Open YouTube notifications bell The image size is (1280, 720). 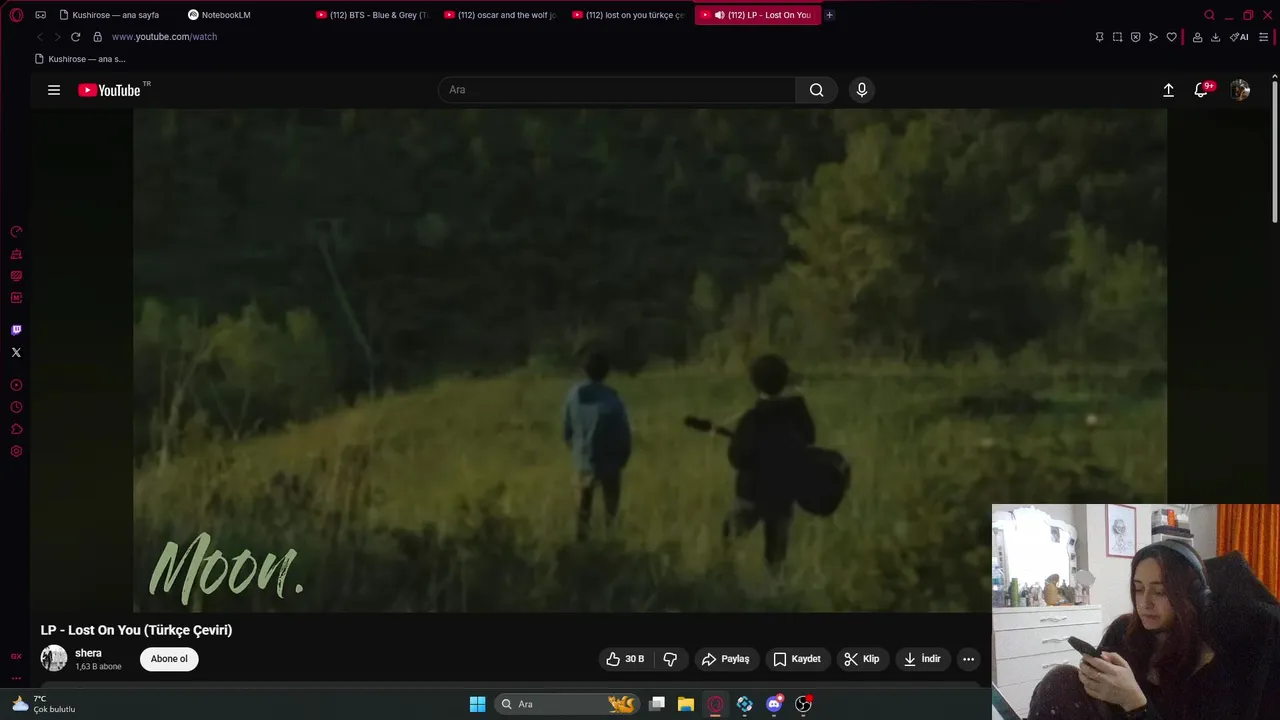point(1201,90)
